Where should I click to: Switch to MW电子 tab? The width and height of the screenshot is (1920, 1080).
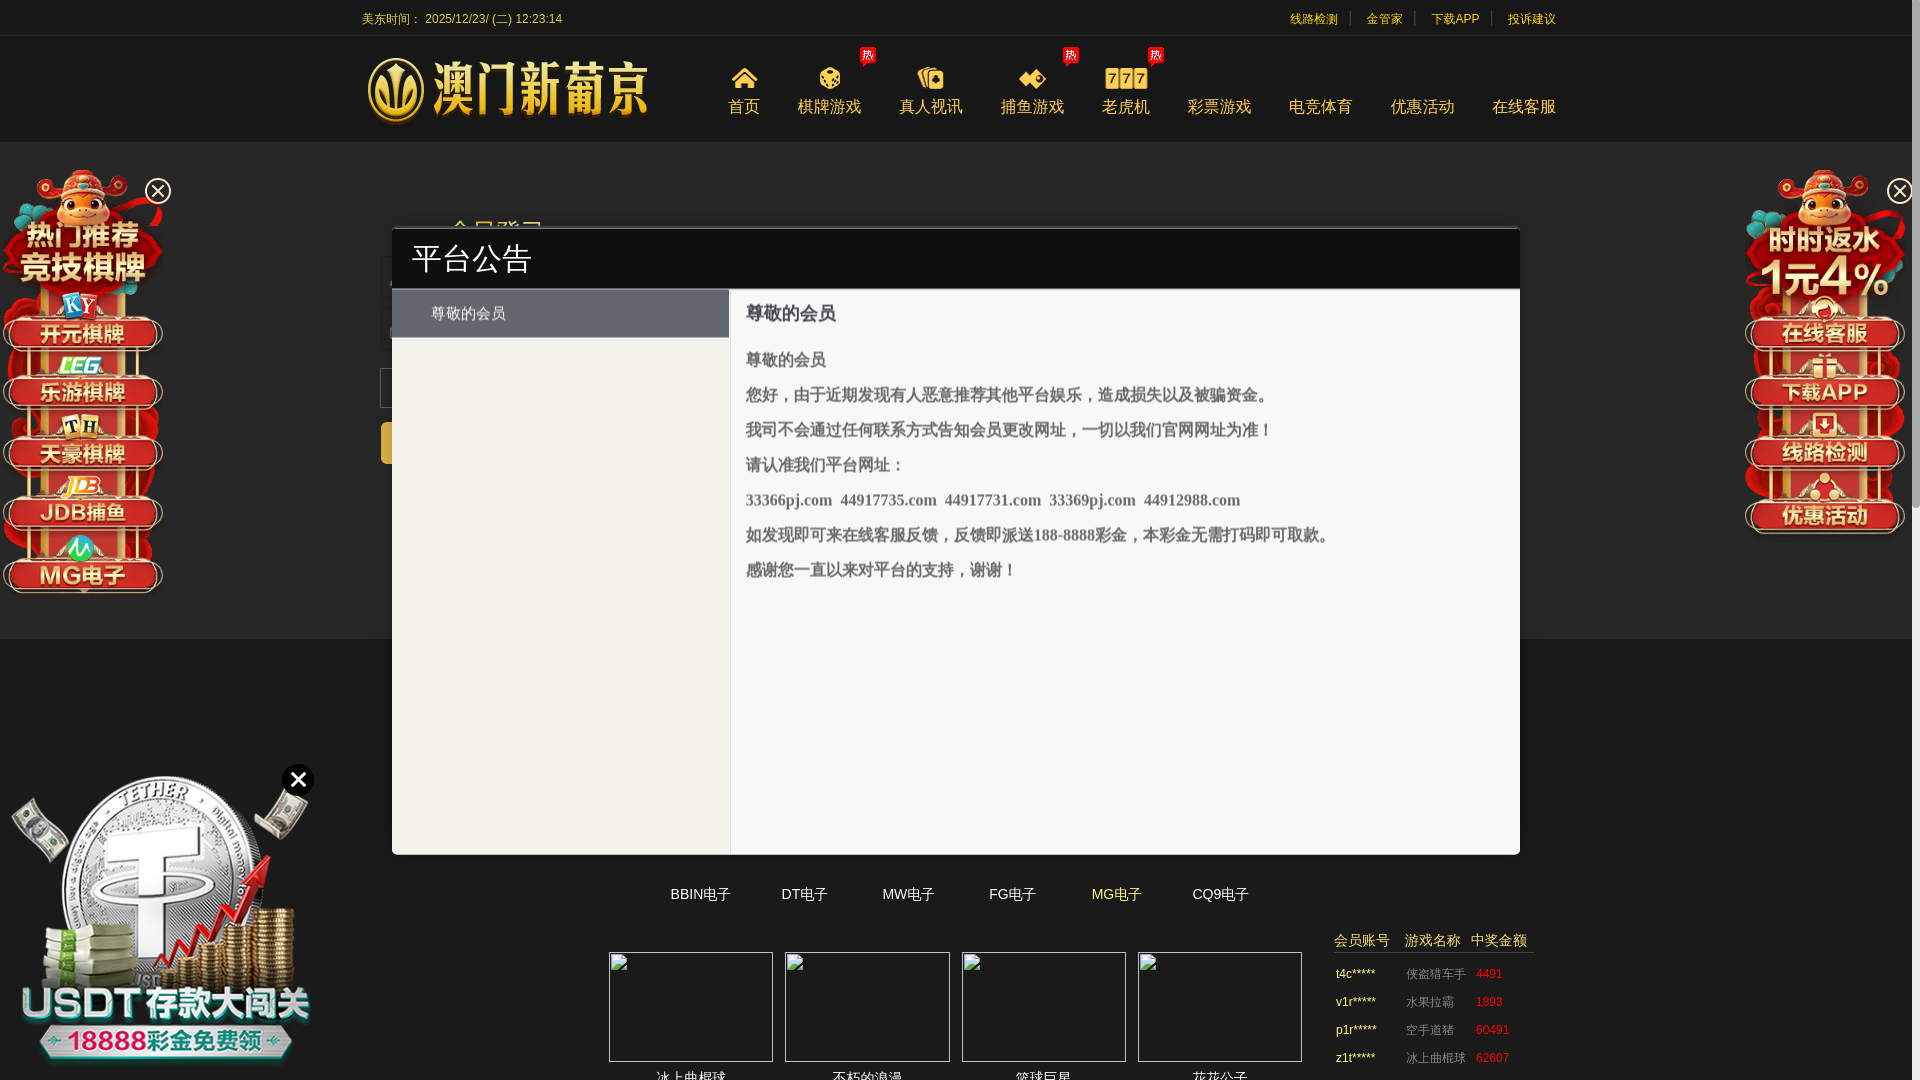pos(908,894)
